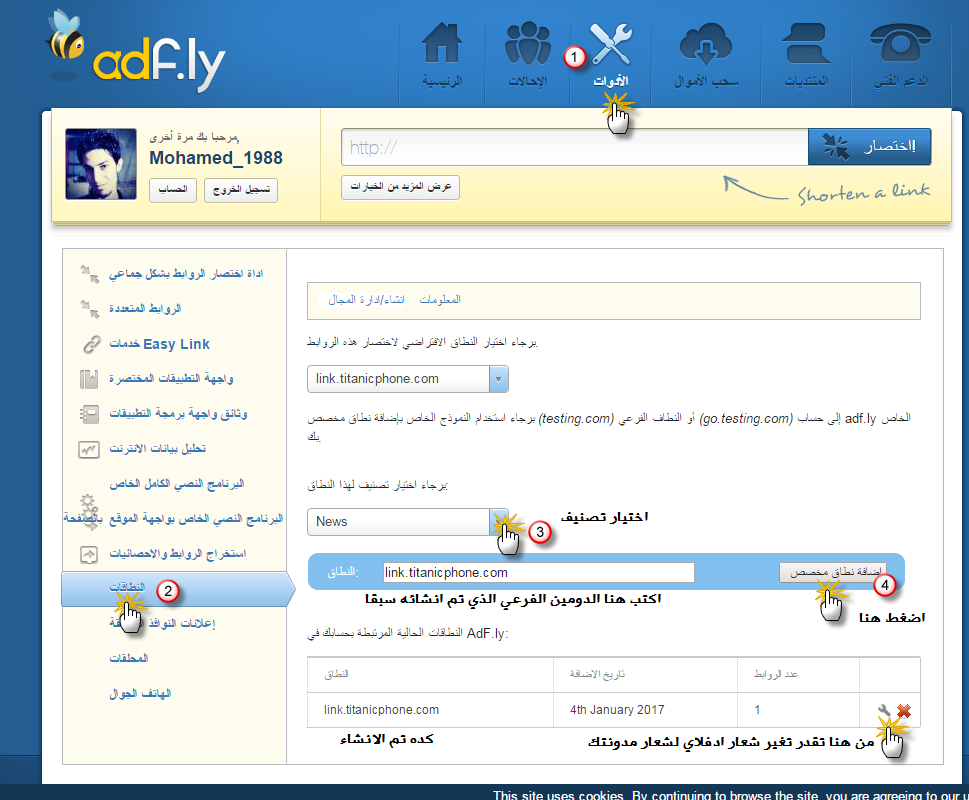Click the multiple links (الروابط المتعددة) sidebar icon
Viewport: 969px width, 800px height.
(90, 309)
